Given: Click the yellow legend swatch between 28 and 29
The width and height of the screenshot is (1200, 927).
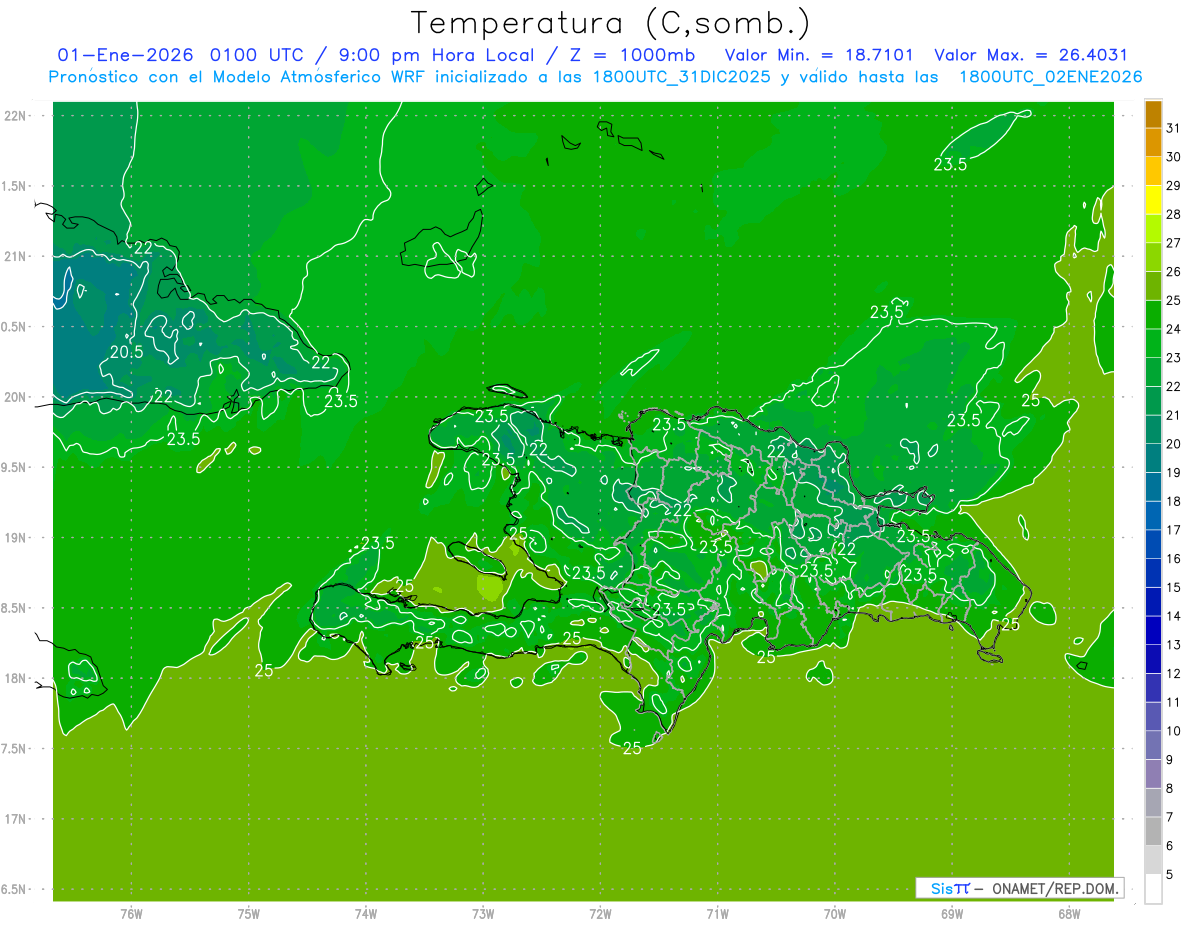Looking at the screenshot, I should [1153, 200].
